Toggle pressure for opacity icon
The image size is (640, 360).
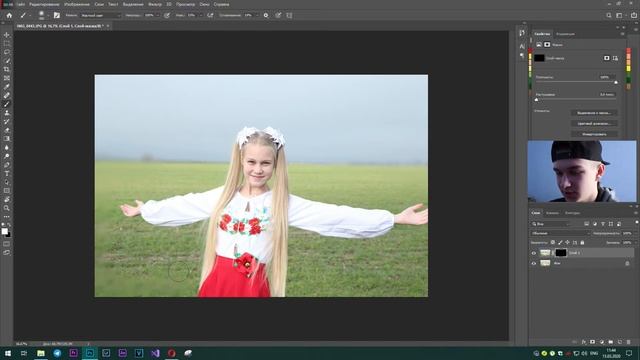(x=167, y=16)
